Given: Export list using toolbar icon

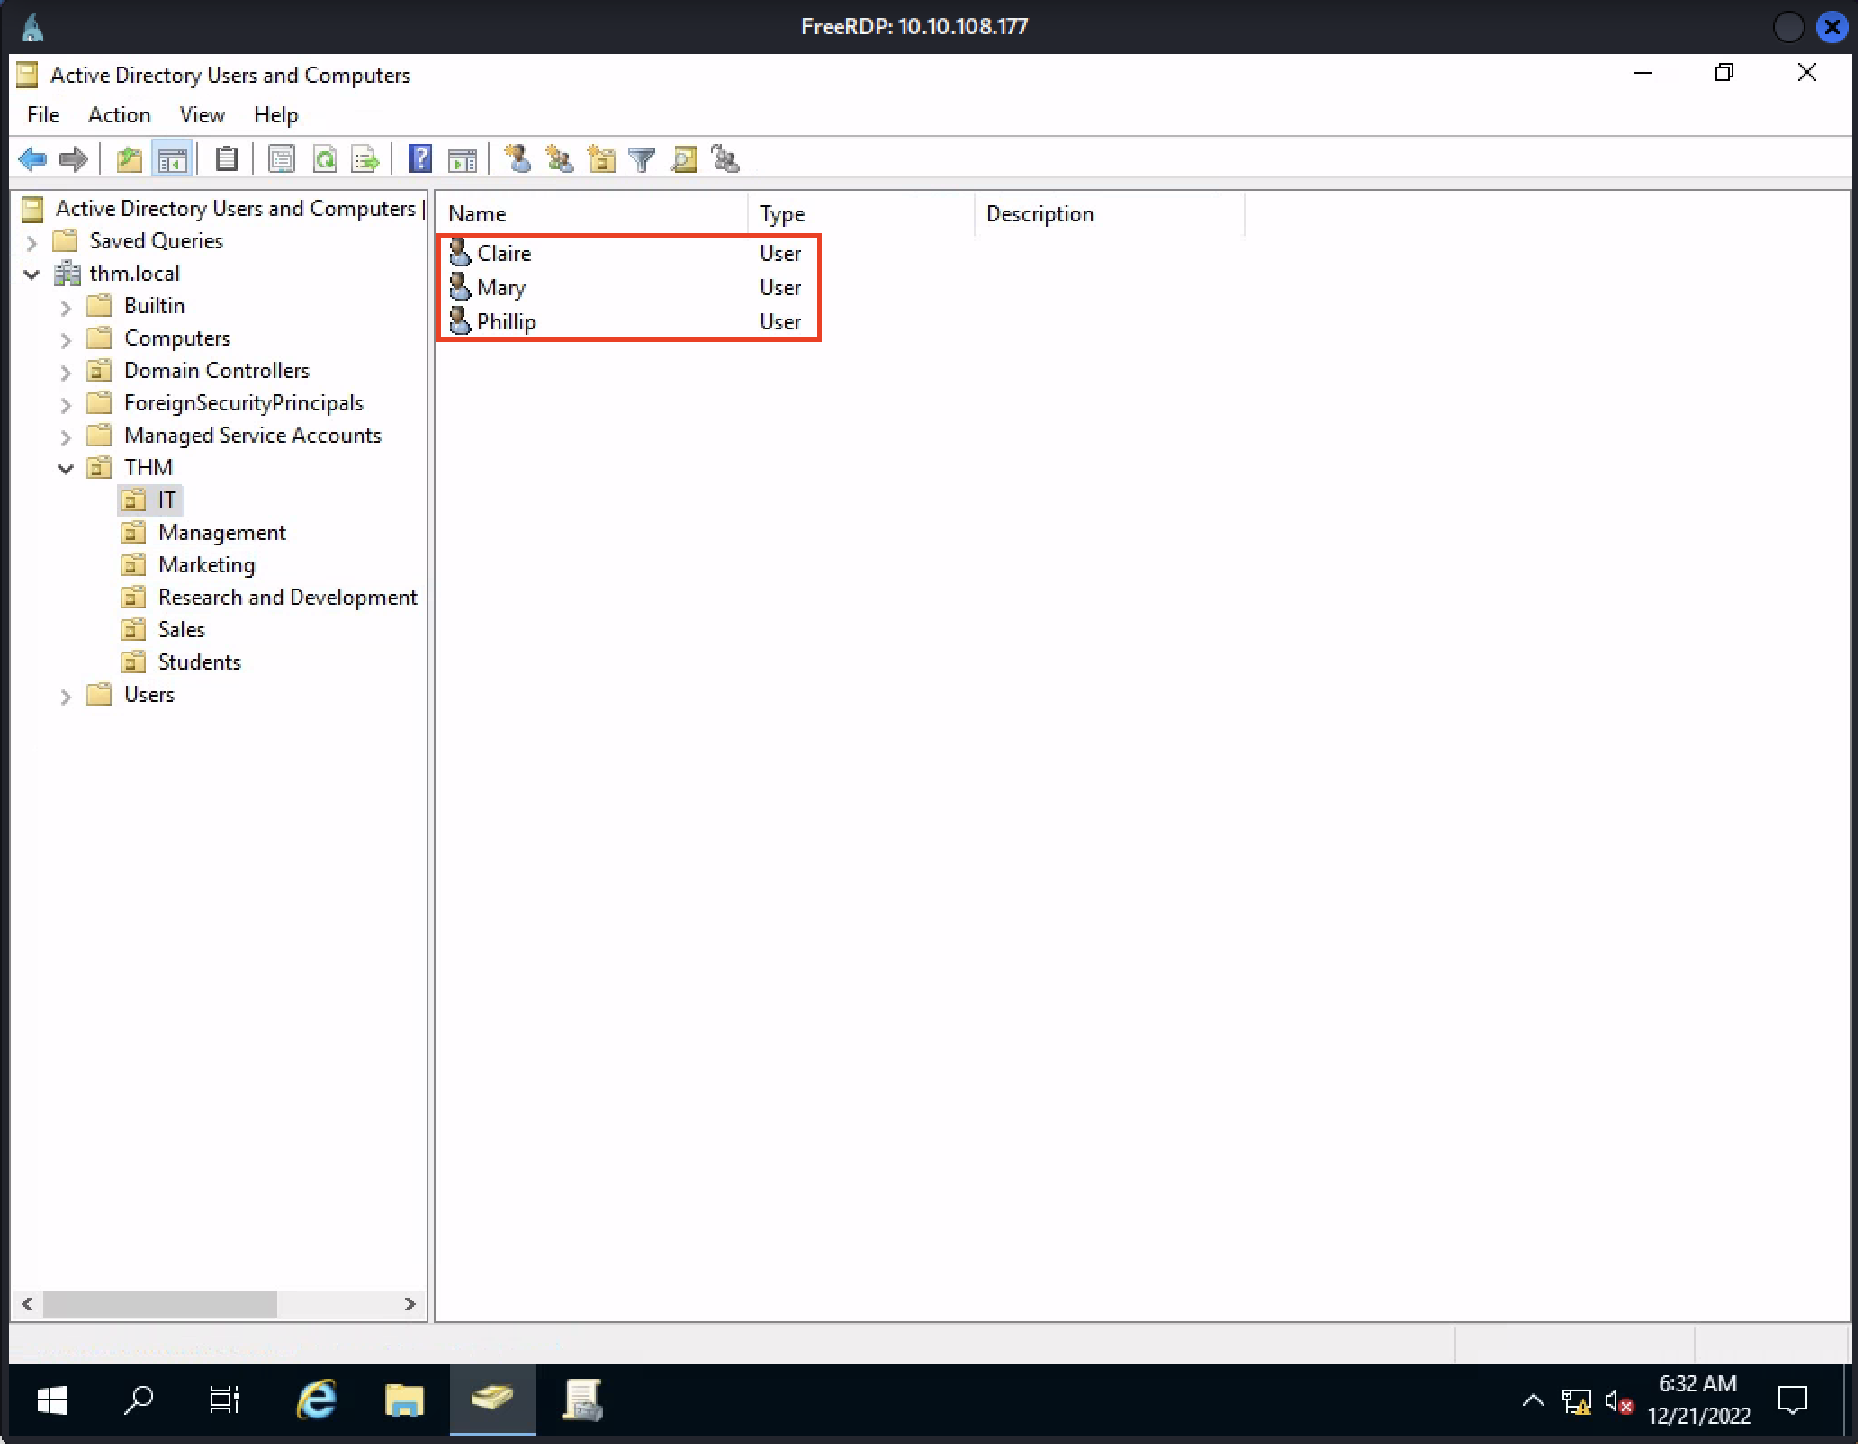Looking at the screenshot, I should 366,159.
